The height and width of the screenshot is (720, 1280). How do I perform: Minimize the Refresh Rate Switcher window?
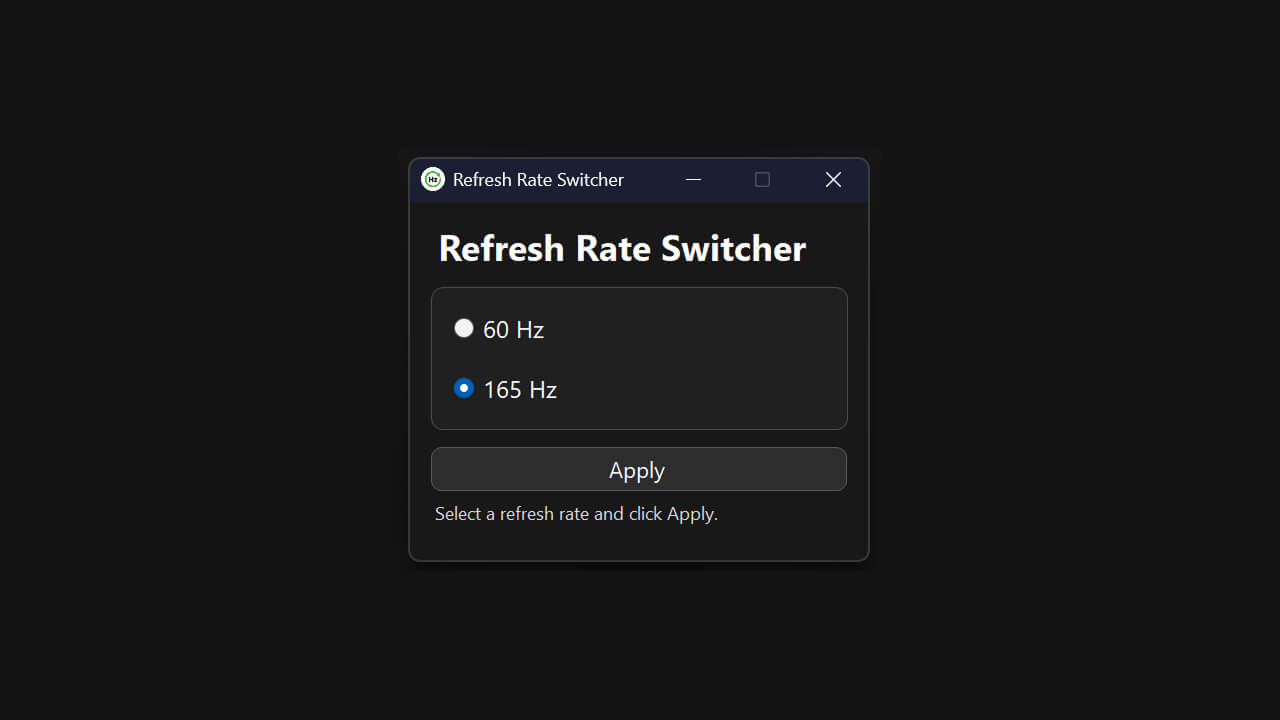693,179
